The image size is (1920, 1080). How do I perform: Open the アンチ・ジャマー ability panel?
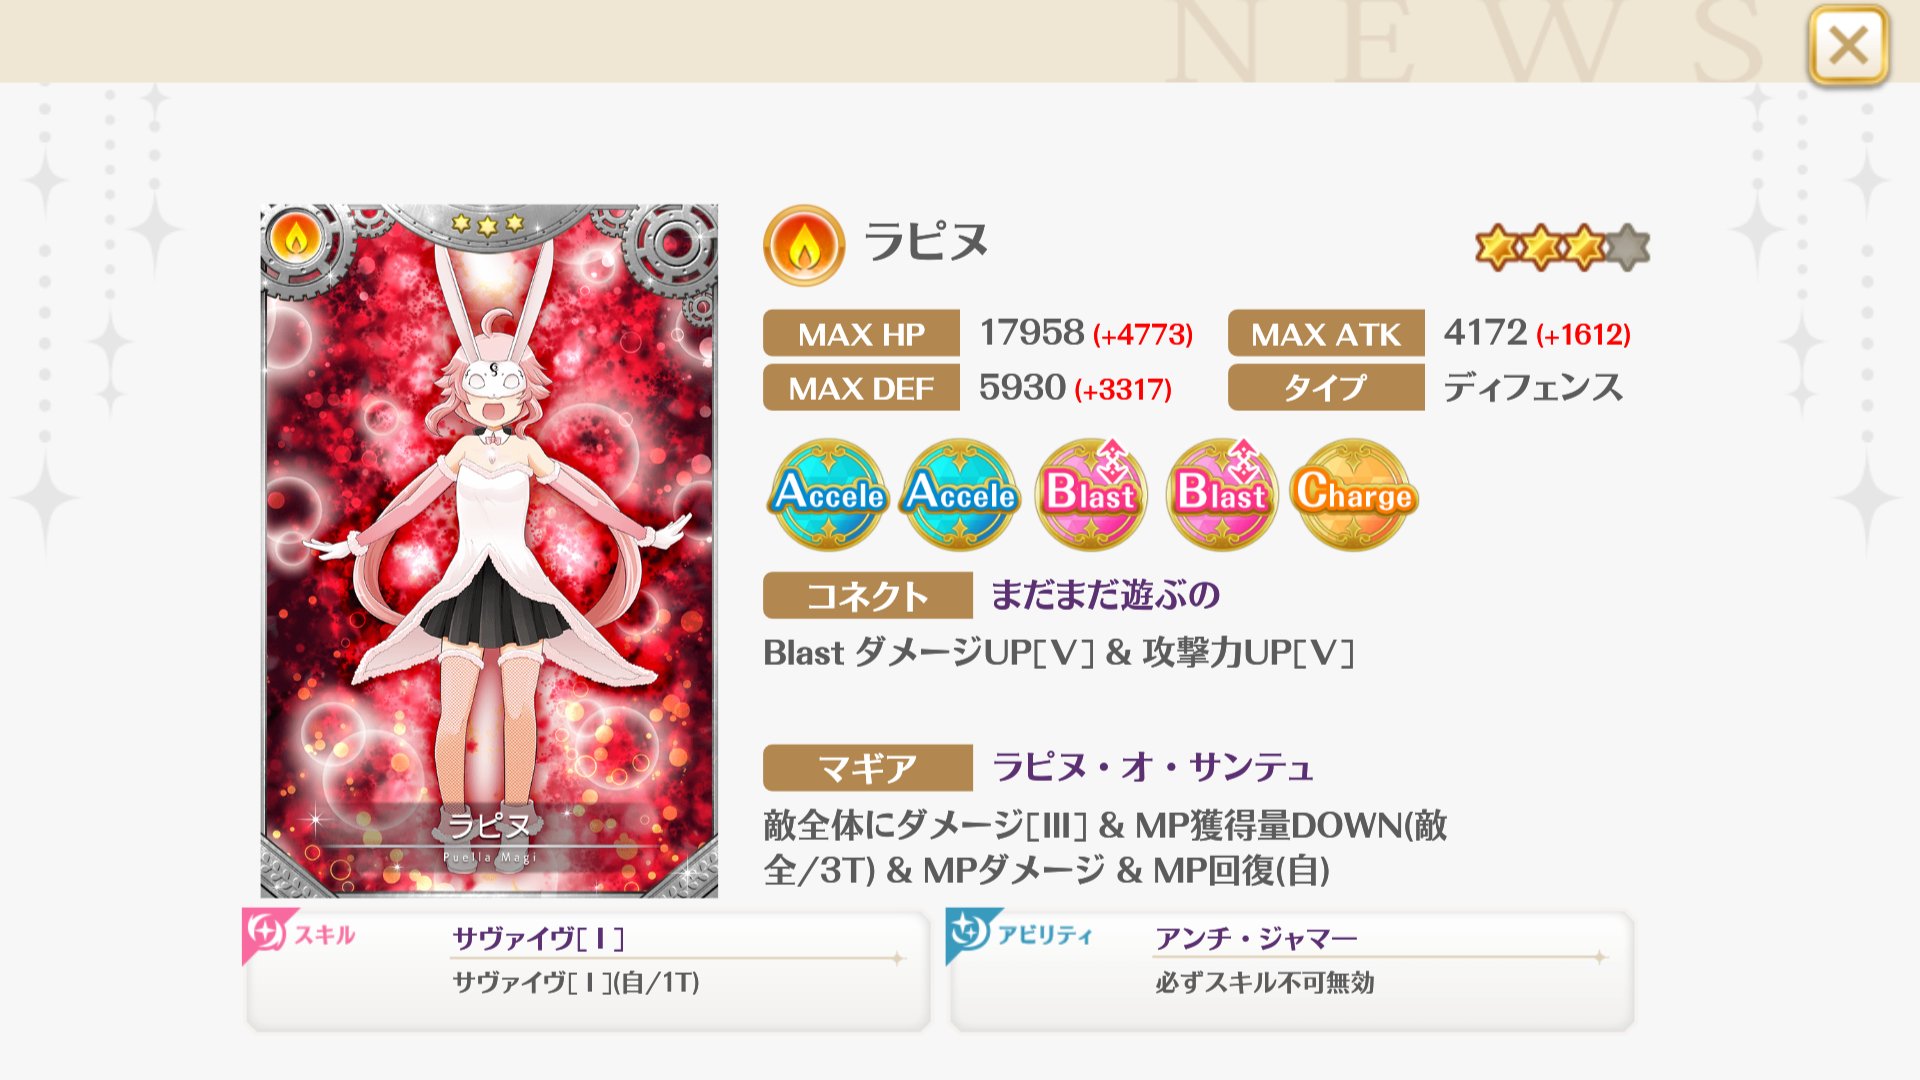click(1292, 970)
